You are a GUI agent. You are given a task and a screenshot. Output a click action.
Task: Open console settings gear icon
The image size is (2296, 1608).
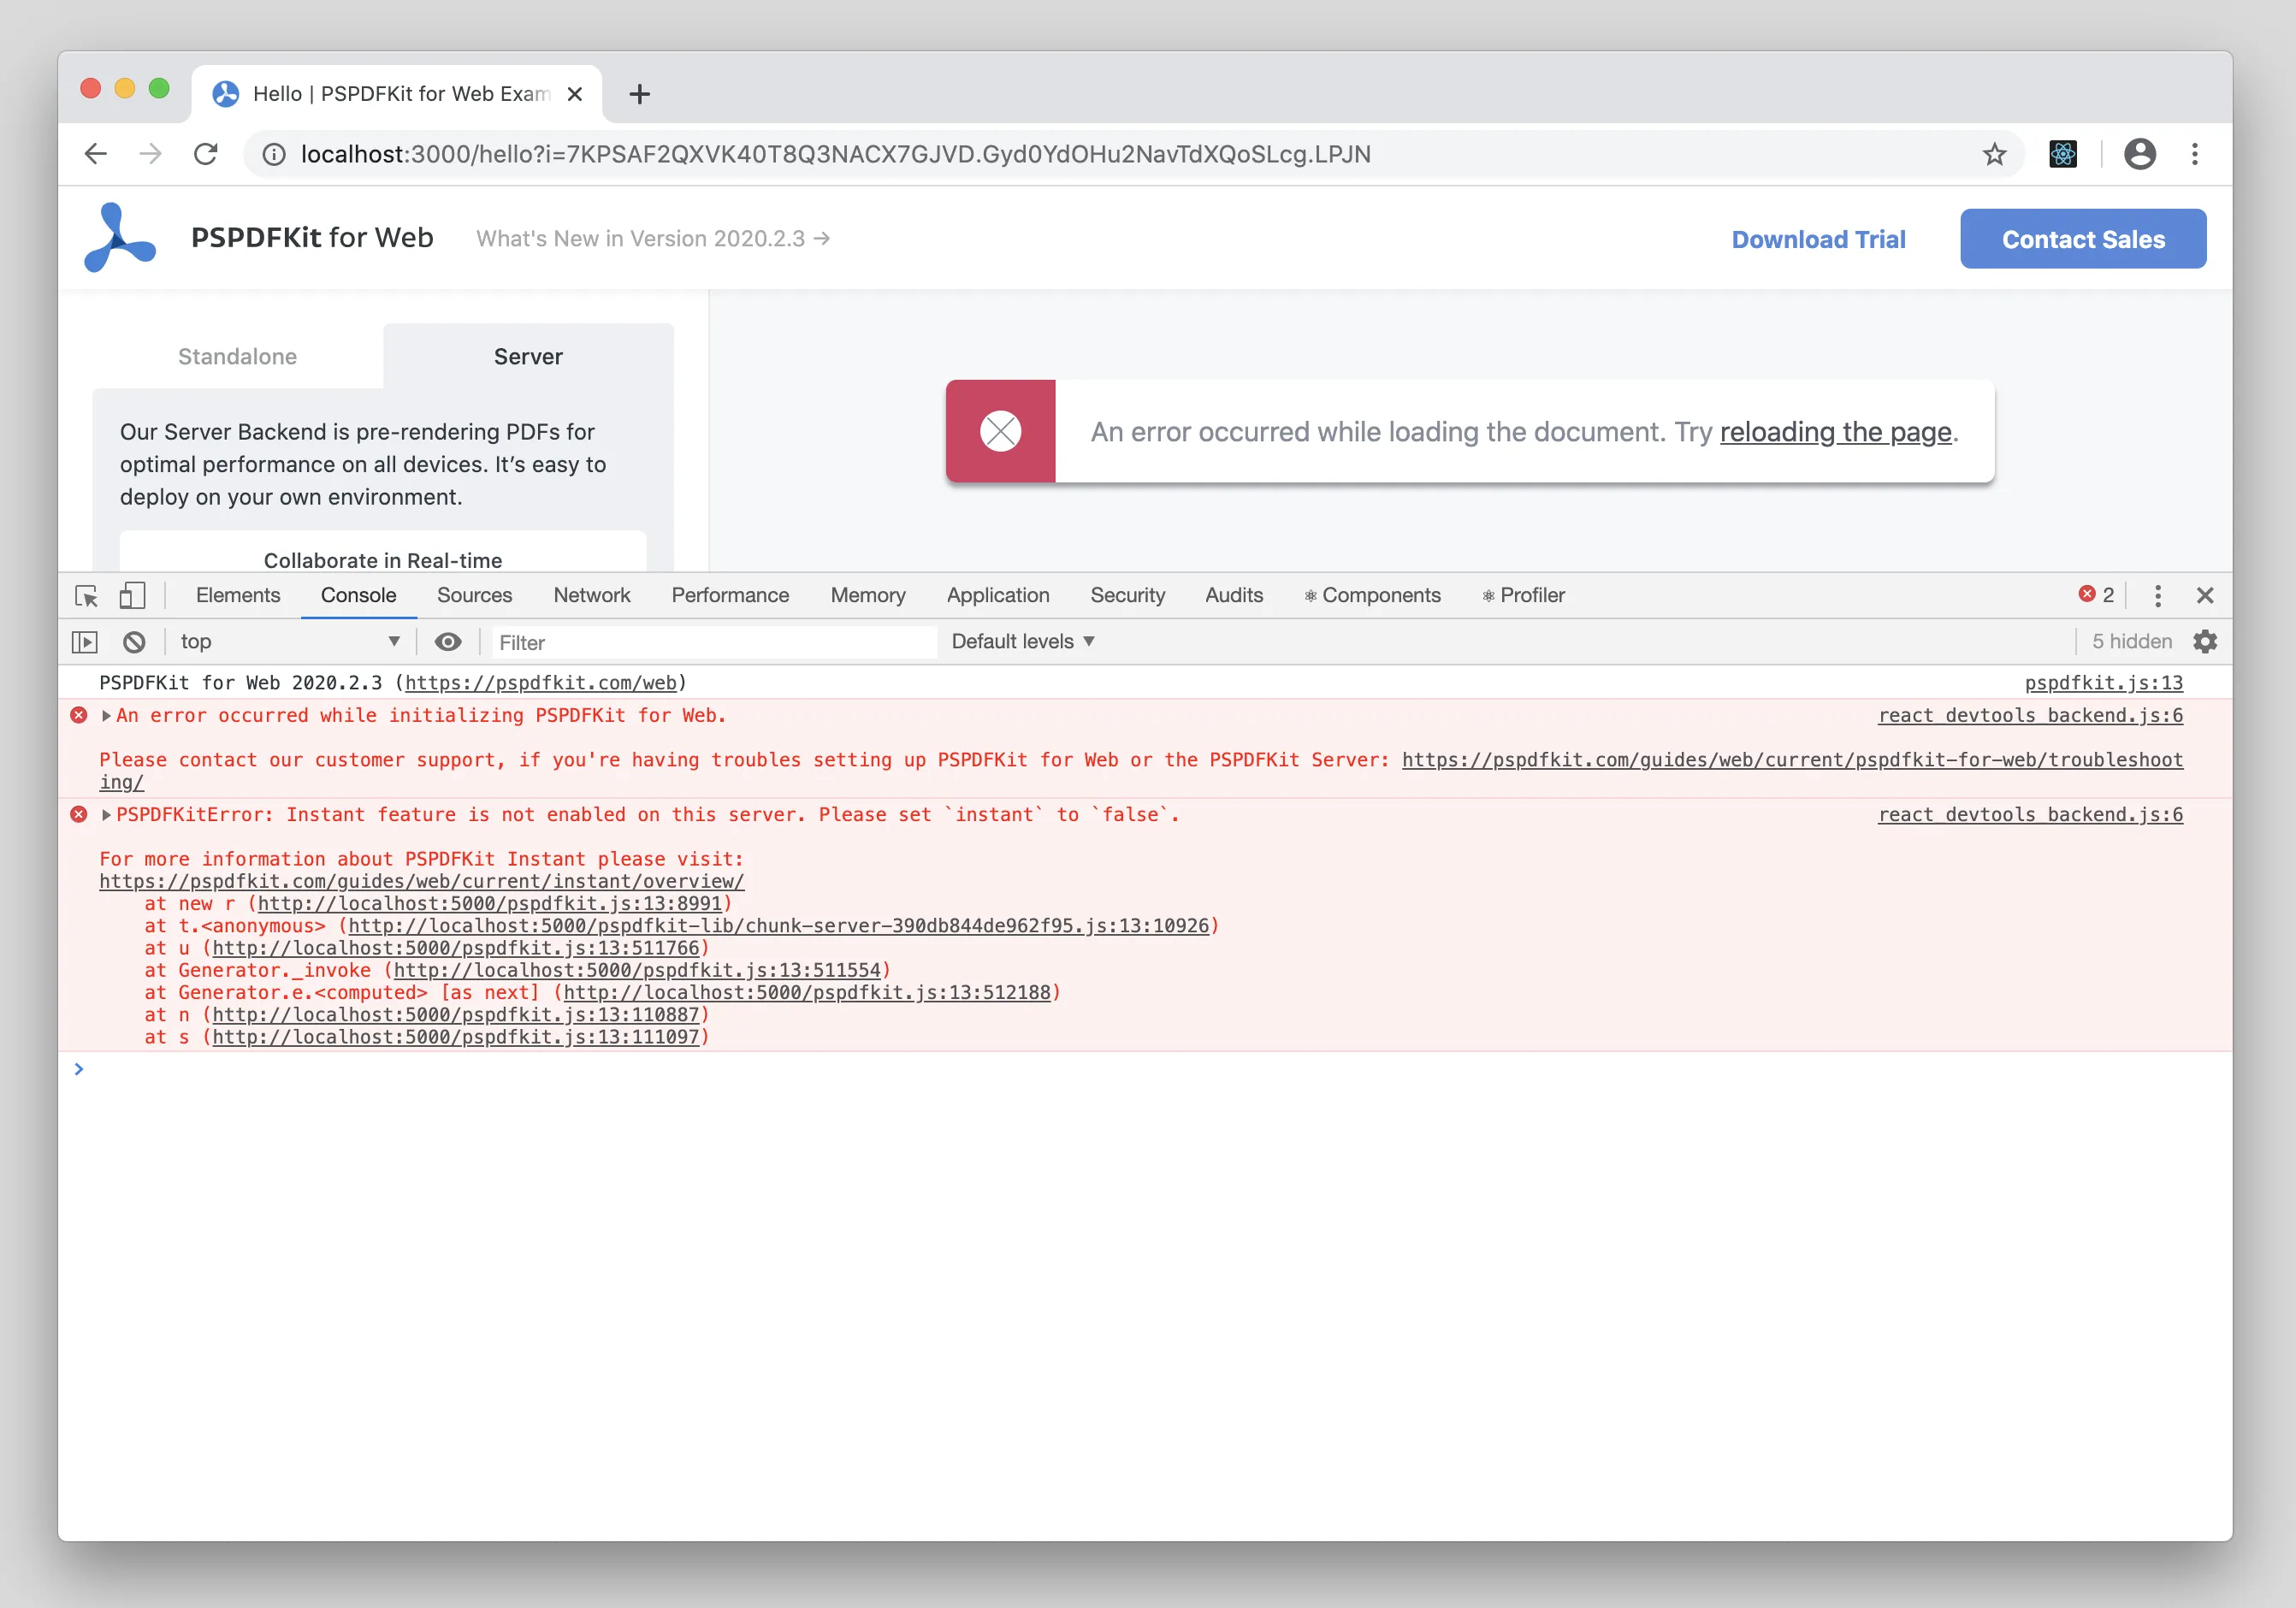2205,642
